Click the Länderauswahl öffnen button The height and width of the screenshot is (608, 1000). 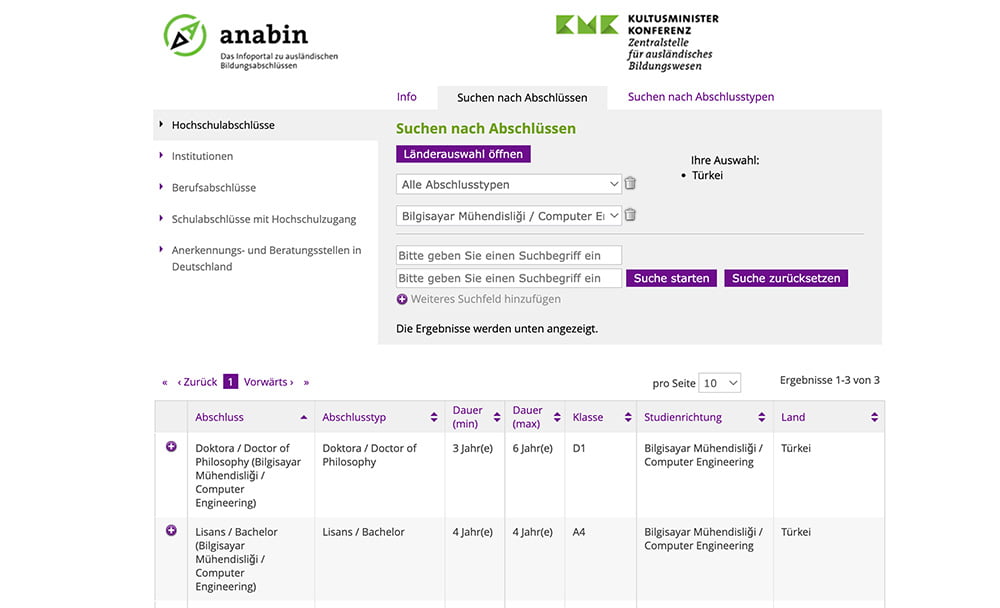(x=463, y=154)
